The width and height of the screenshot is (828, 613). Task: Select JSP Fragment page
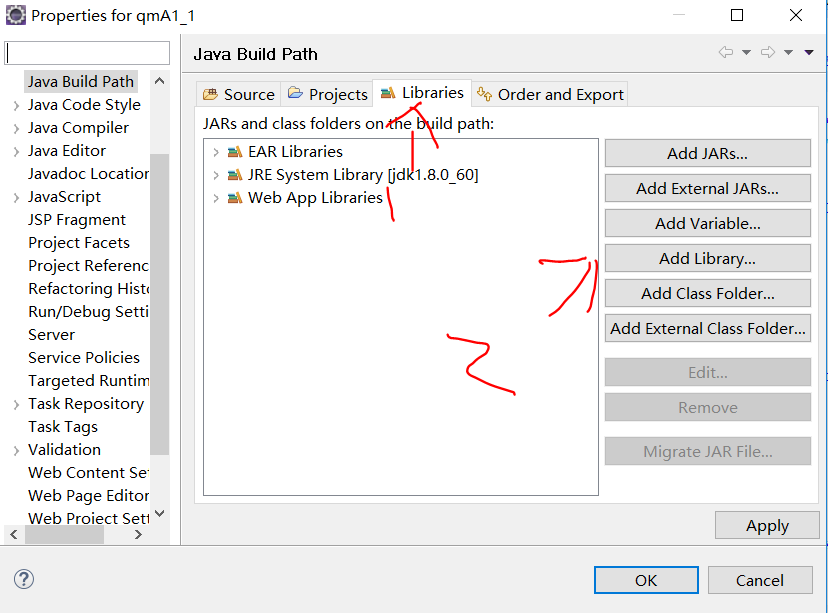77,220
